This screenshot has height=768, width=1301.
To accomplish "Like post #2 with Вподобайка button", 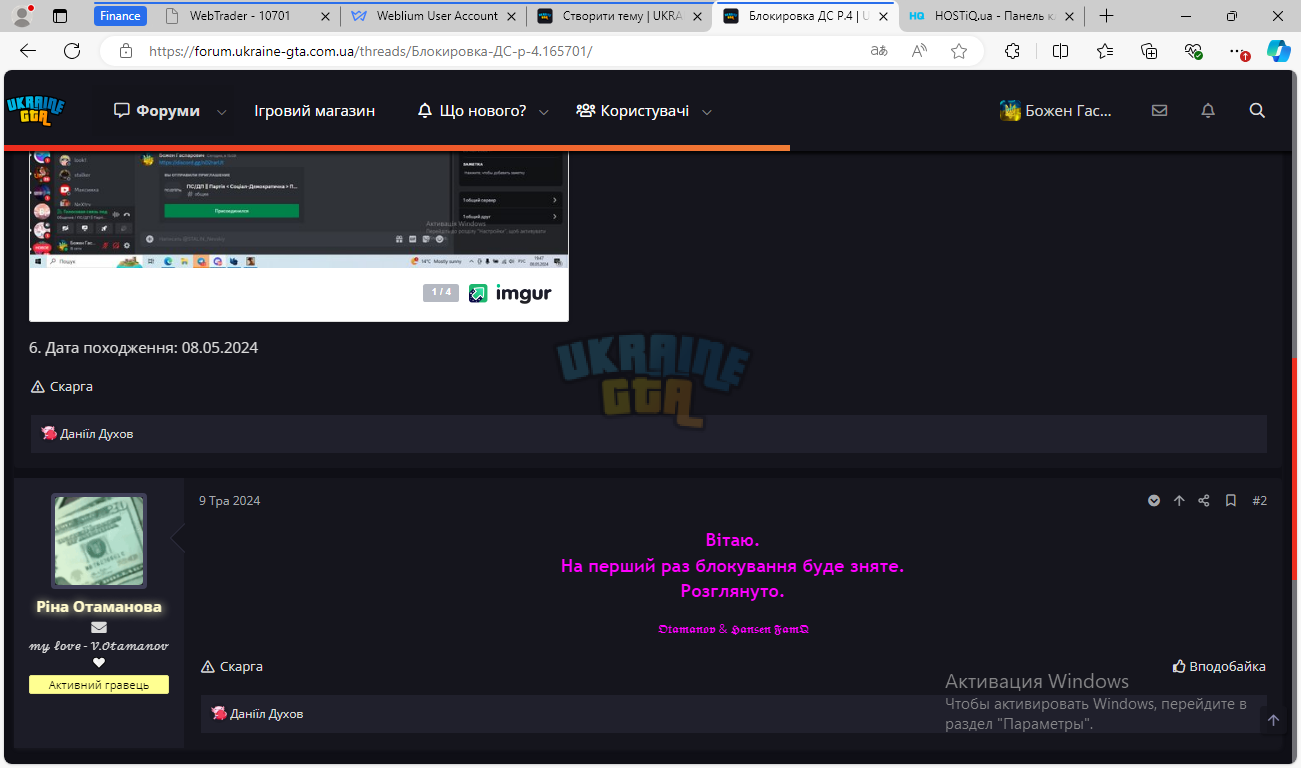I will [x=1219, y=666].
